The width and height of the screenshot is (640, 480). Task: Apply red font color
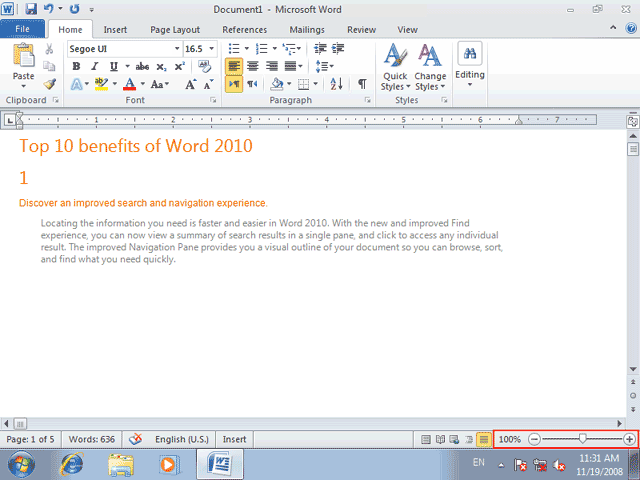(x=129, y=84)
